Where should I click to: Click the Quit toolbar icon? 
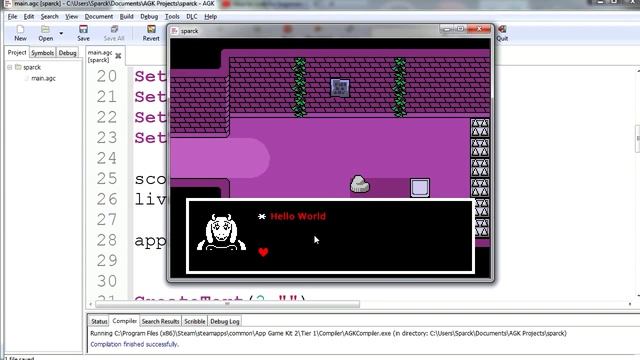(x=502, y=33)
